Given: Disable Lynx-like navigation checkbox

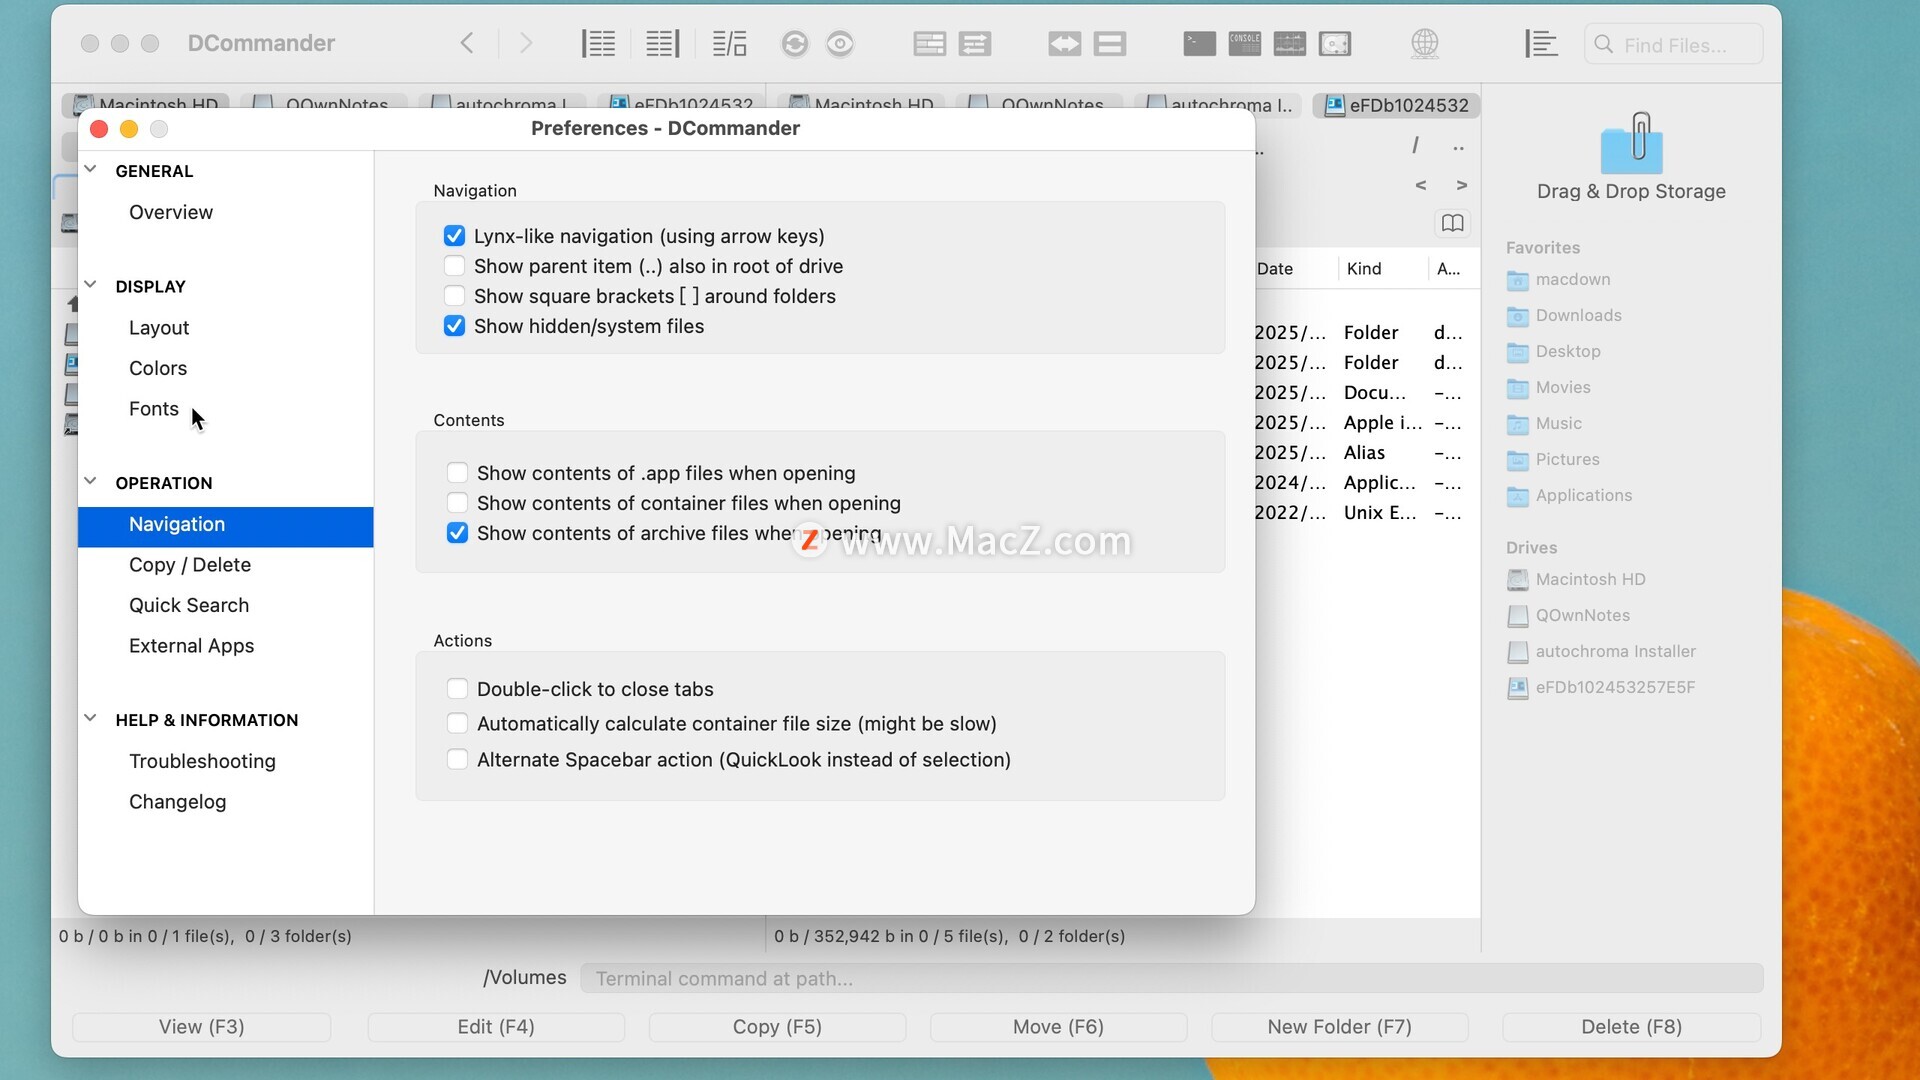Looking at the screenshot, I should coord(454,236).
